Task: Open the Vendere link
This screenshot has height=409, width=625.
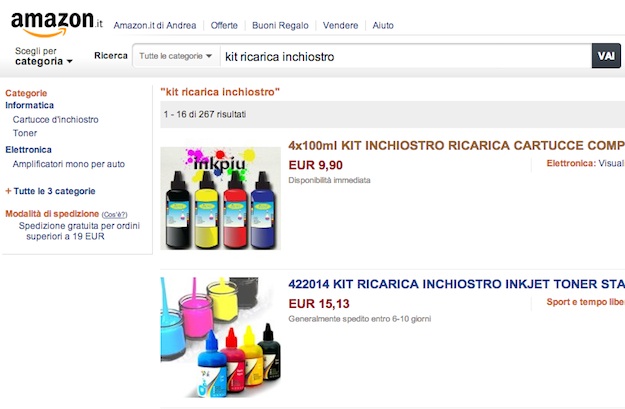Action: [x=340, y=26]
